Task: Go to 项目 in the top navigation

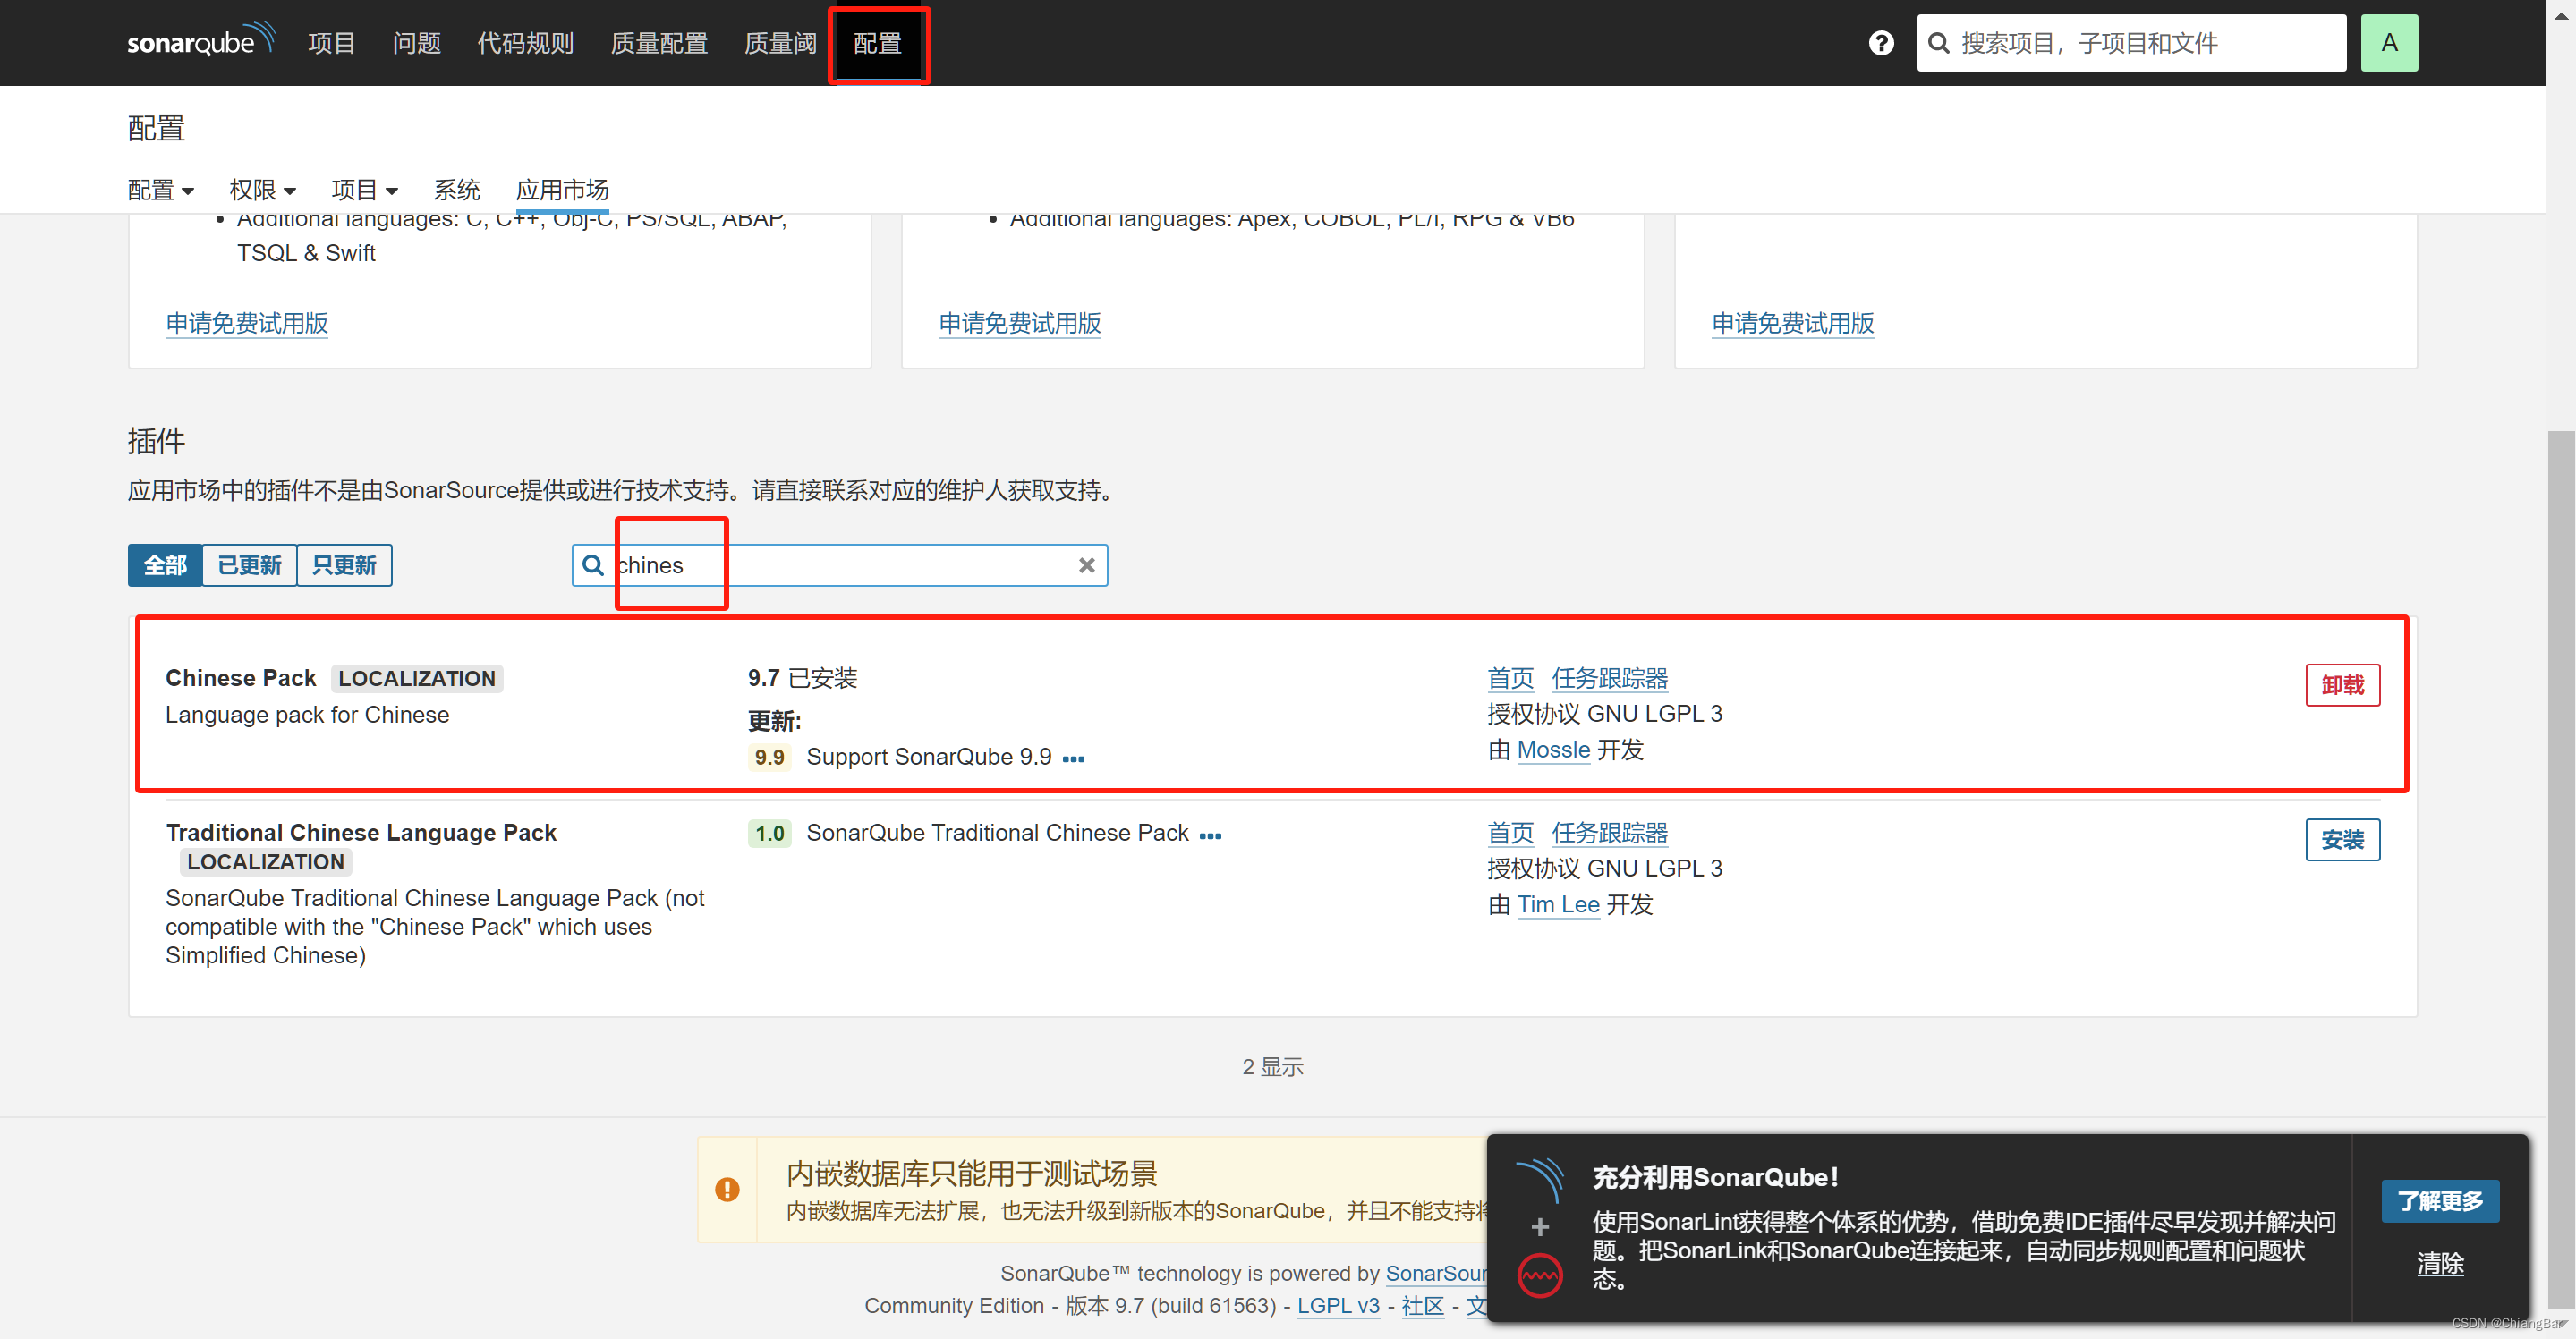Action: 332,43
